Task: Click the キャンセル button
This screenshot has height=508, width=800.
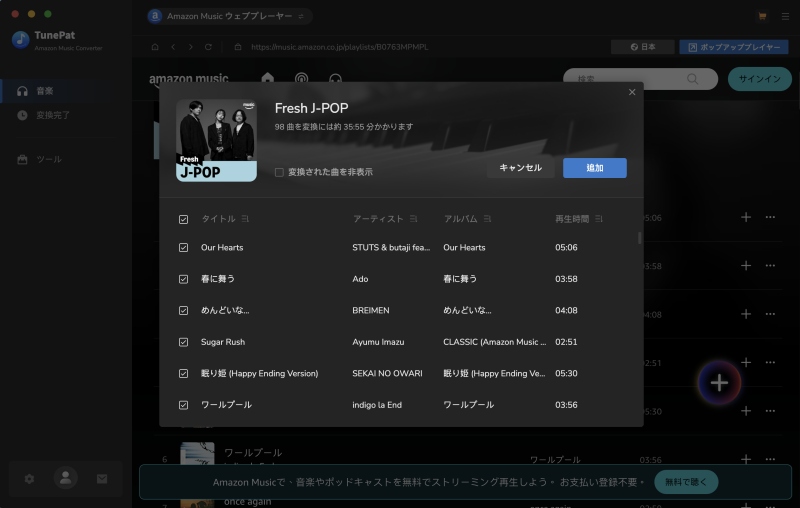Action: pos(520,168)
